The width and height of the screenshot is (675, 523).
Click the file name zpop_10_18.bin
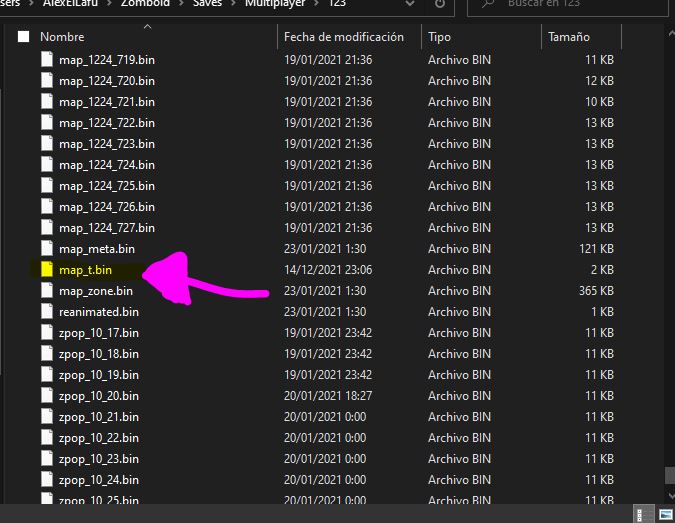click(x=99, y=354)
